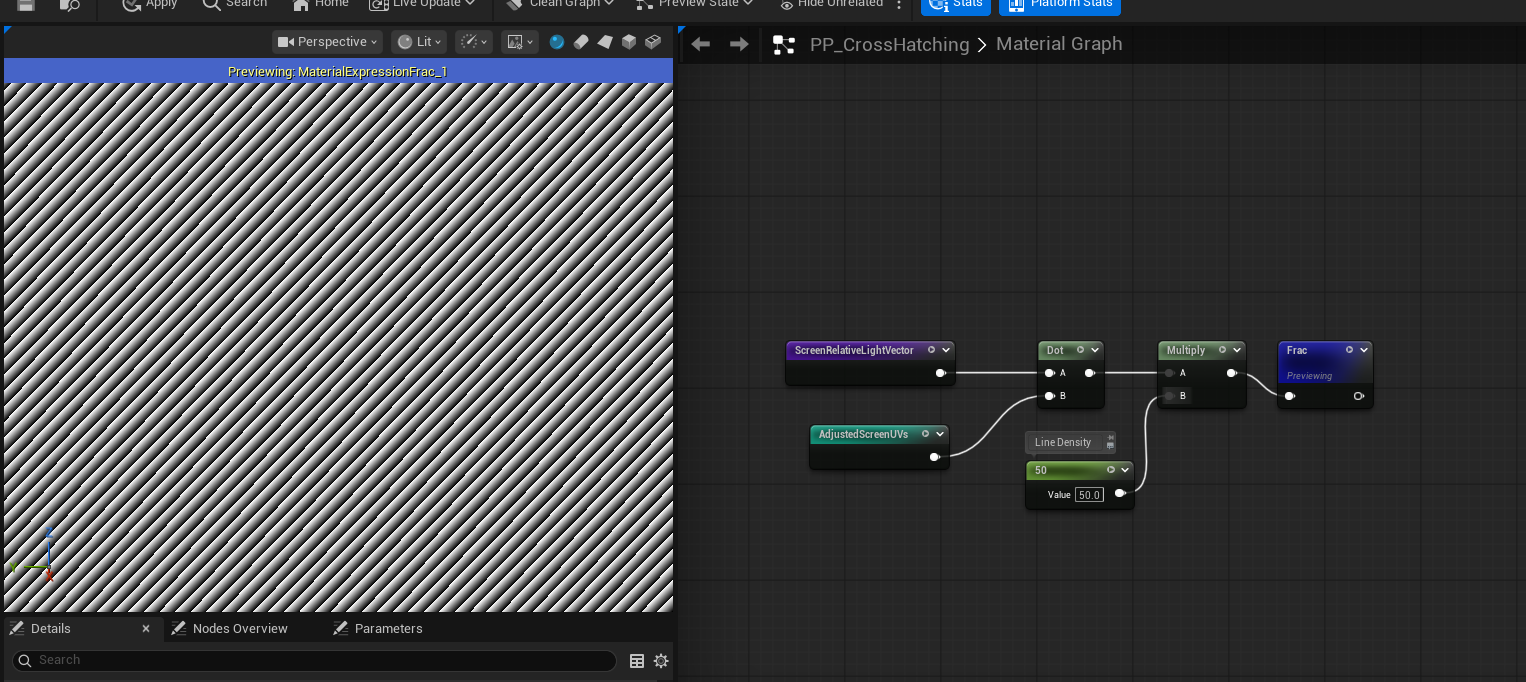Use a custom preview mesh
This screenshot has width=1526, height=682.
(653, 42)
